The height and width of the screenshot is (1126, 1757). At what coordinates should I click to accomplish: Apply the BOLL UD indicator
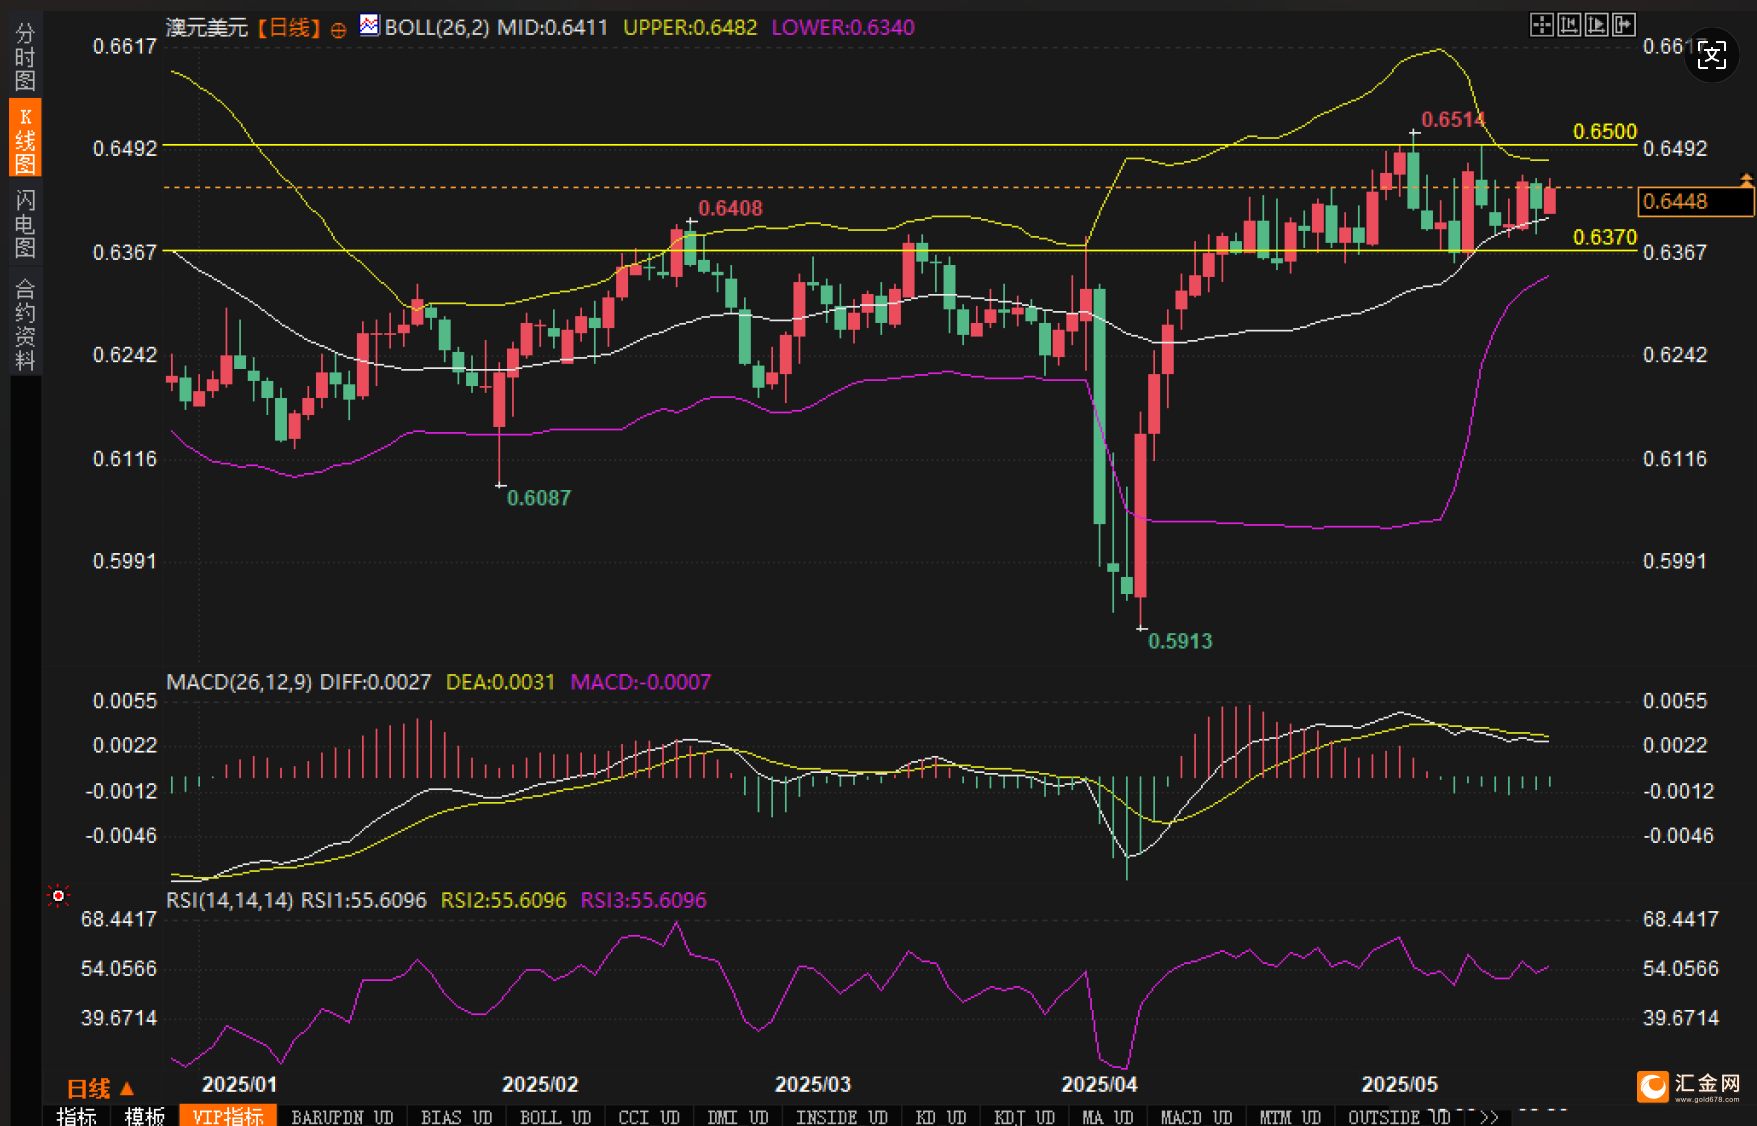click(555, 1116)
